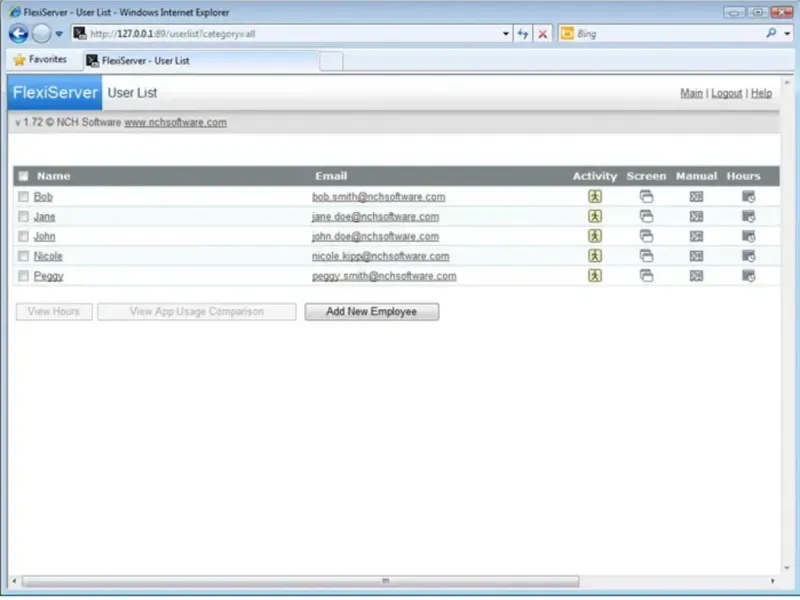Toggle the select-all checkbox in Name header
This screenshot has height=600, width=800.
(x=23, y=176)
